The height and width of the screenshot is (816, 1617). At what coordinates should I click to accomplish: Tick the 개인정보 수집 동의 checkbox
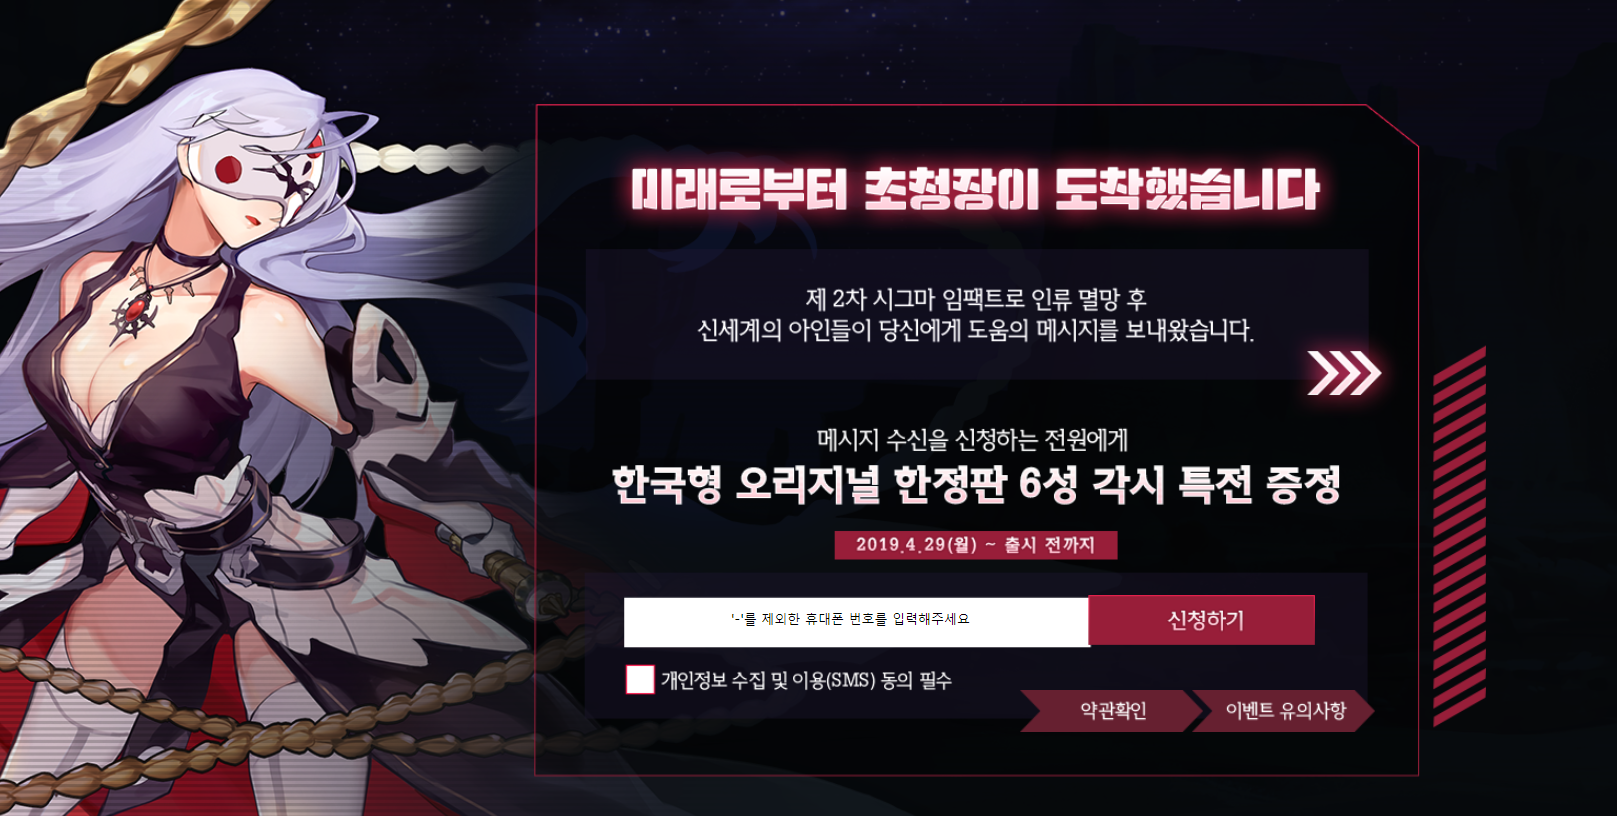pyautogui.click(x=640, y=680)
